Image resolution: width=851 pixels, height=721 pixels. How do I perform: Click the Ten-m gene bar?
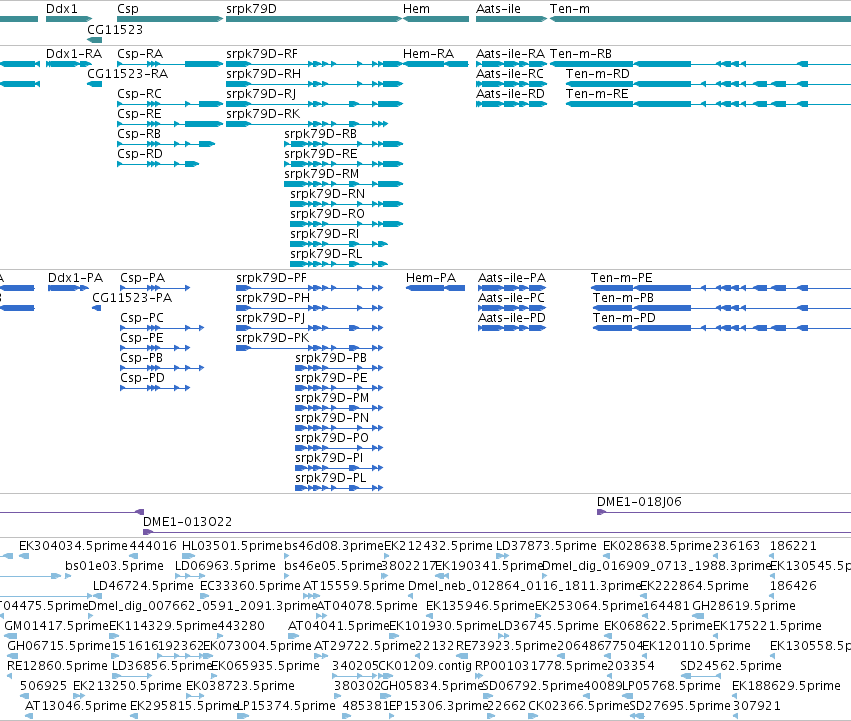coord(700,19)
